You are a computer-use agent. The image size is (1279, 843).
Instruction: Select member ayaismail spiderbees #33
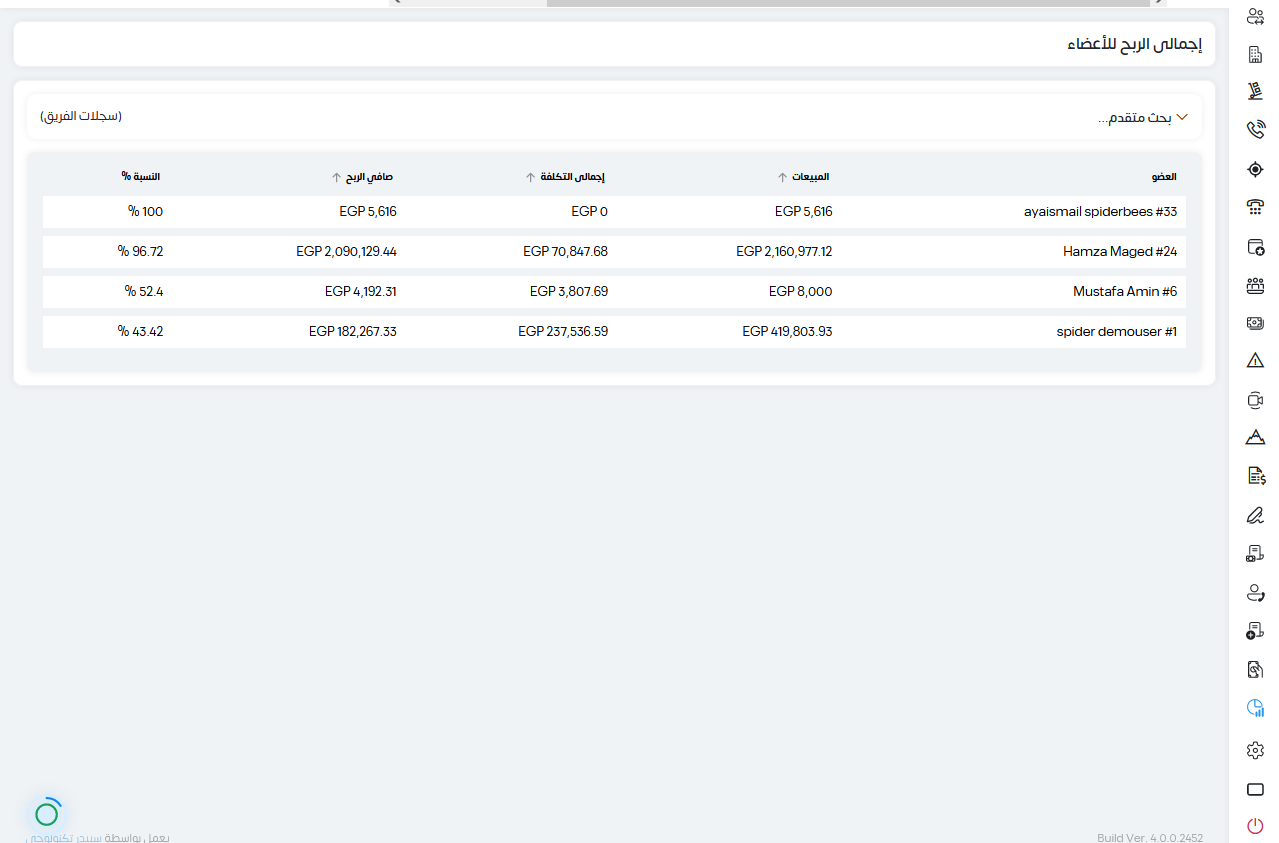click(x=1100, y=211)
